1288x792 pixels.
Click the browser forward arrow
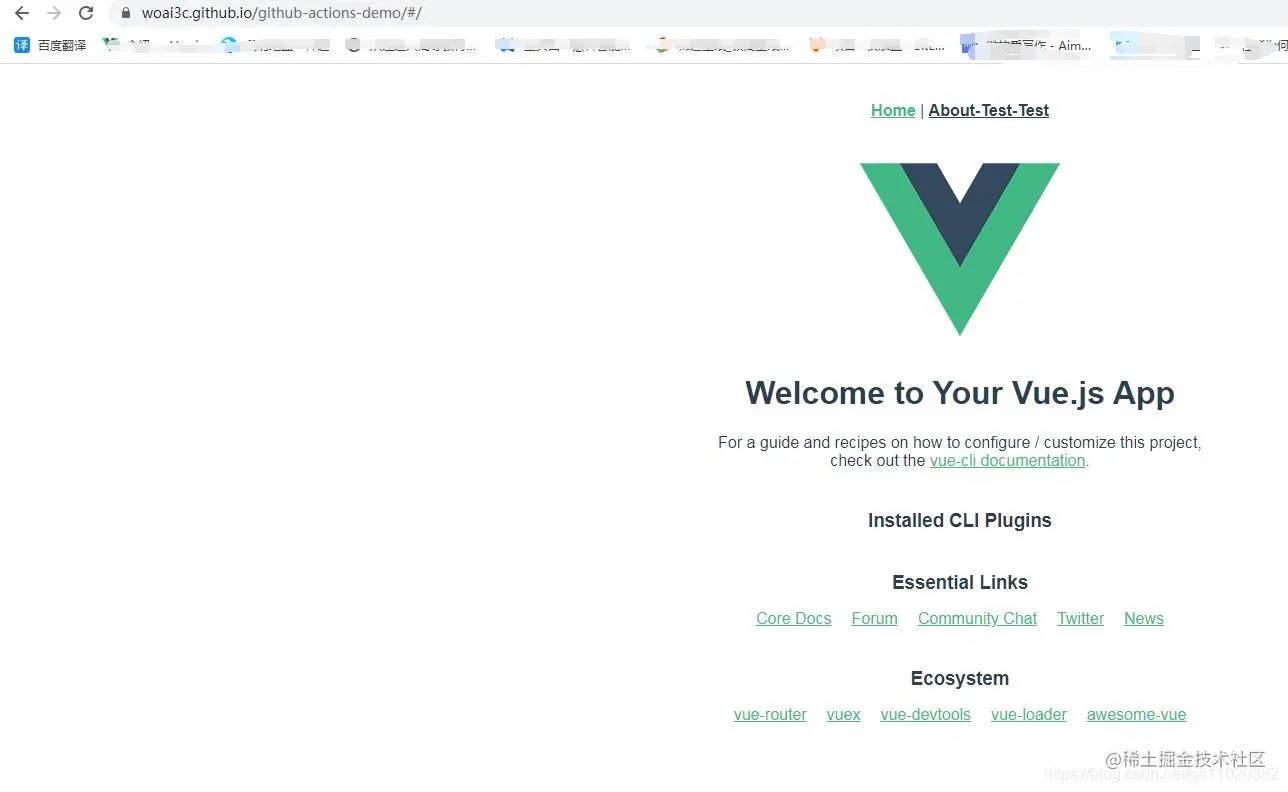54,13
